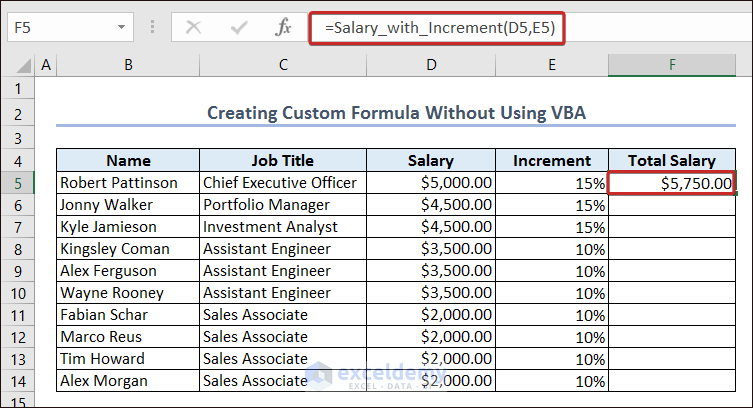
Task: Select row 10 header
Action: click(x=18, y=293)
